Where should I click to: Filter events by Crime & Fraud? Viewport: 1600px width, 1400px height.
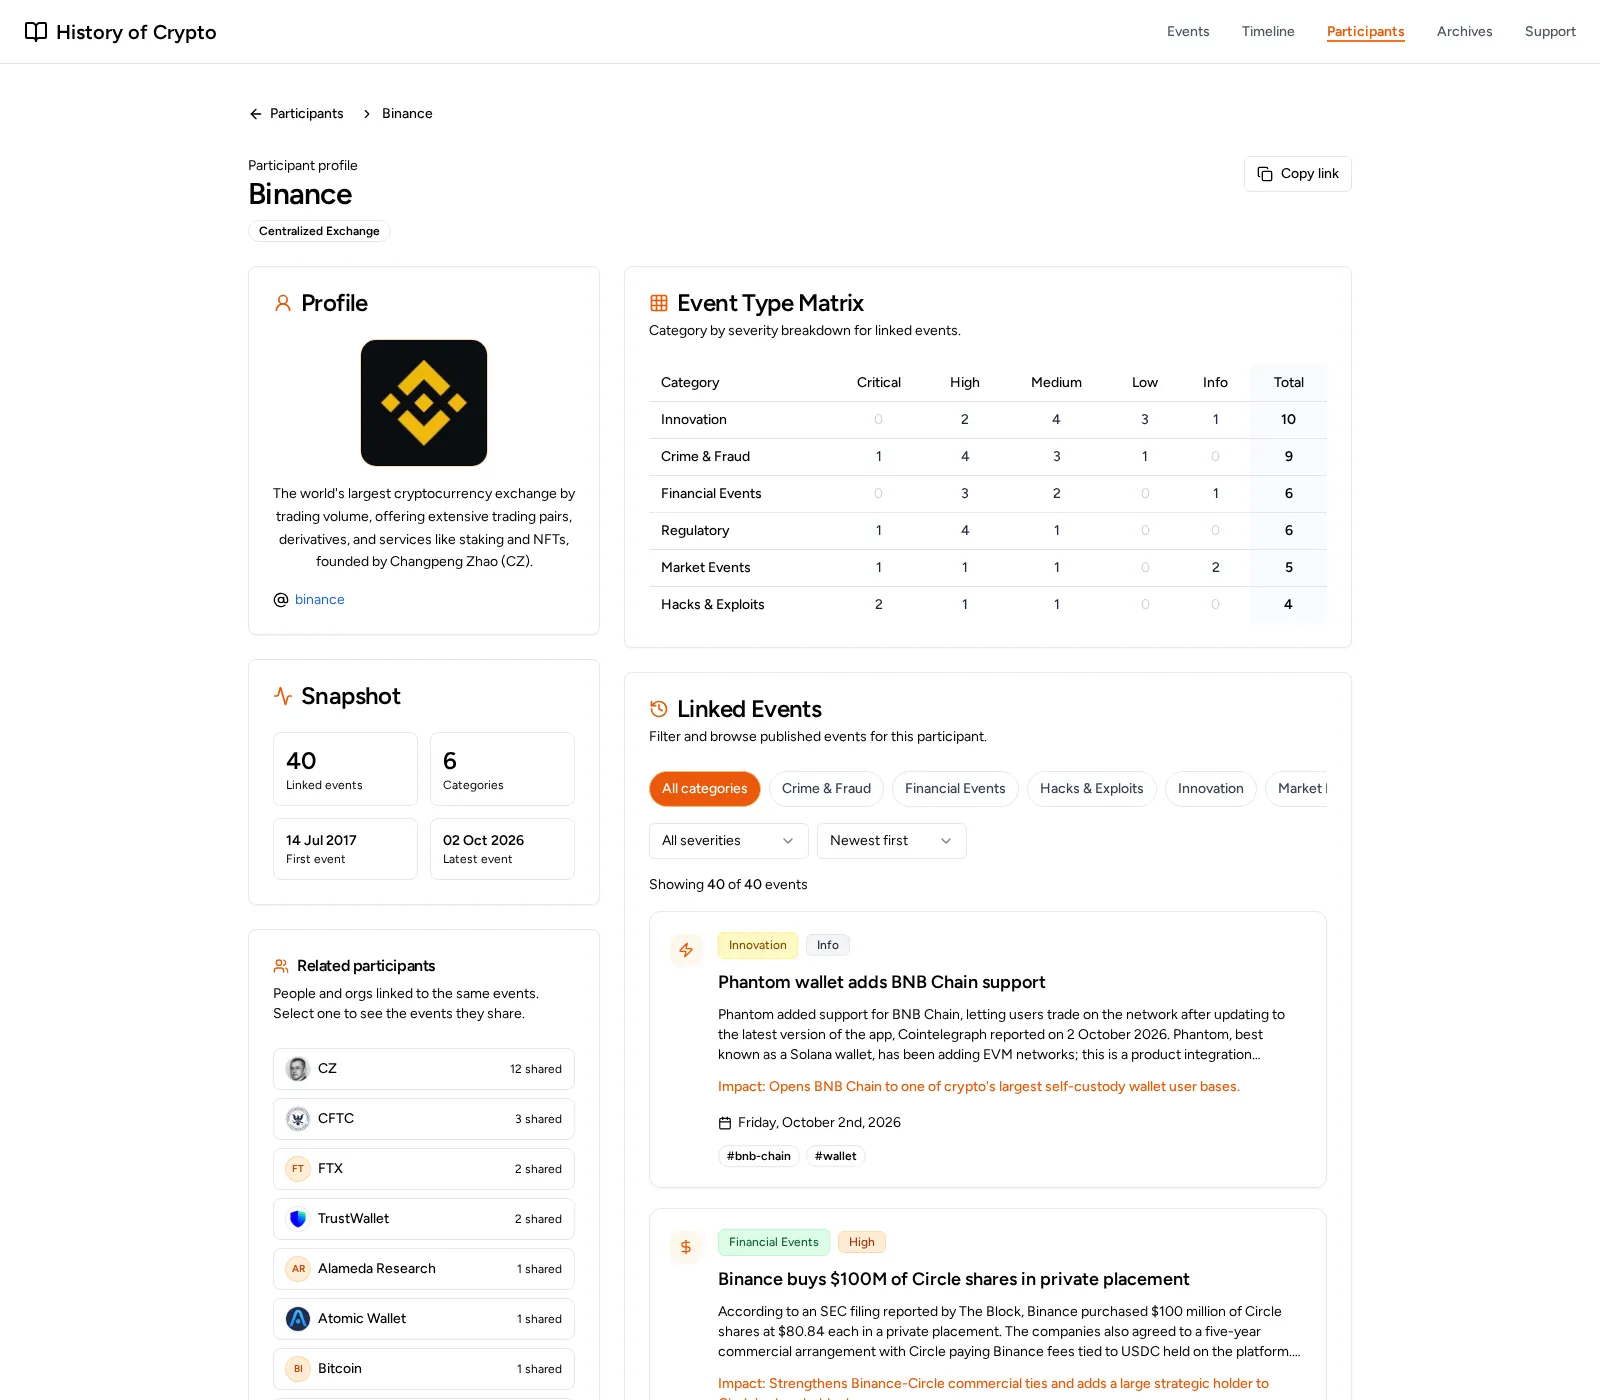pos(827,789)
